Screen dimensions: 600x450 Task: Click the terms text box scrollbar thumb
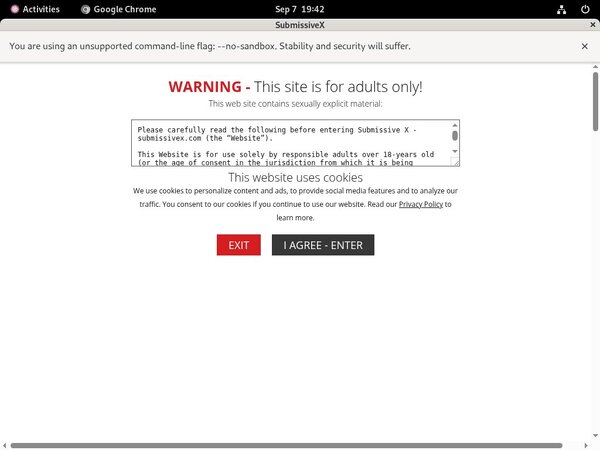pos(455,136)
